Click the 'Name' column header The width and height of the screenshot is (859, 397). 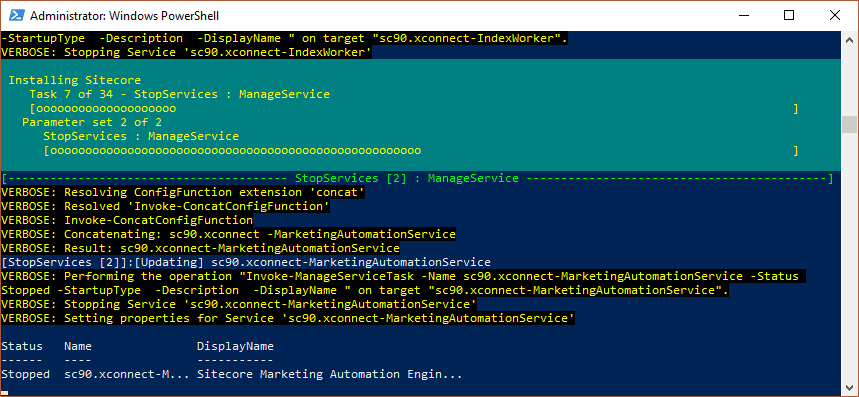click(78, 346)
